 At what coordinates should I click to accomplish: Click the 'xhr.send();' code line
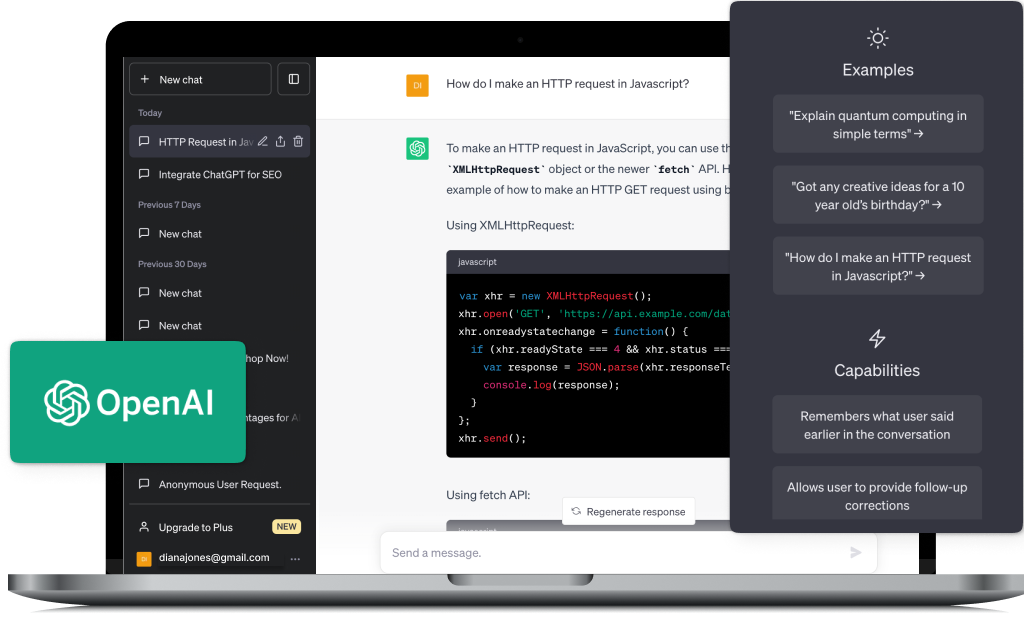pos(492,438)
